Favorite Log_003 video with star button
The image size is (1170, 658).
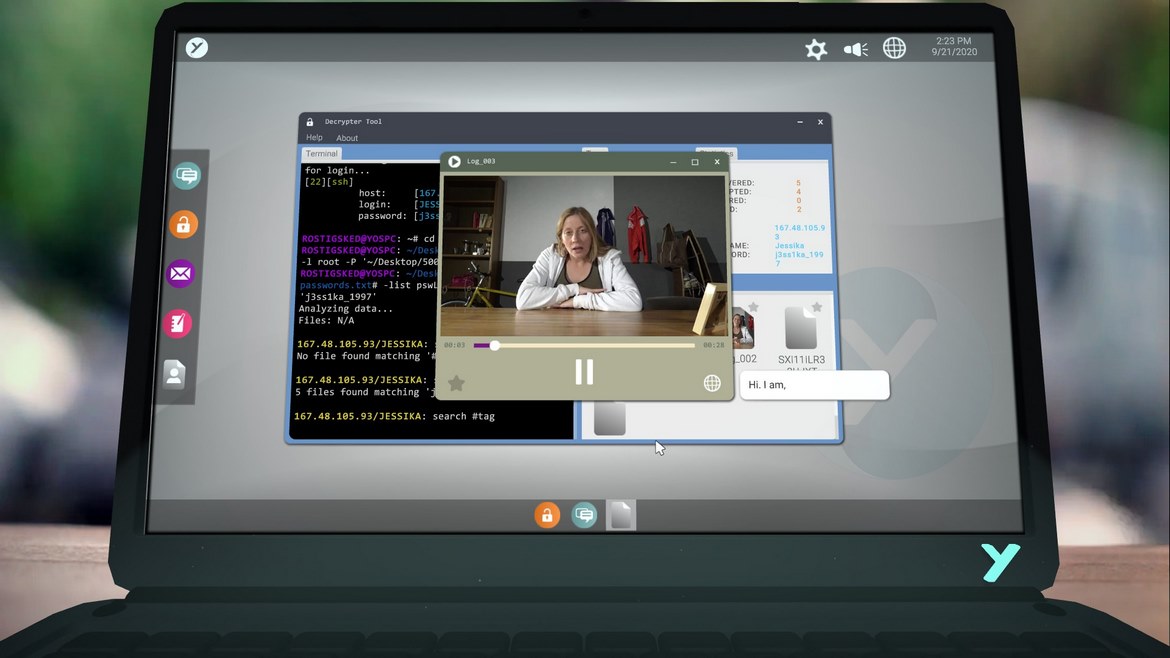pyautogui.click(x=456, y=383)
